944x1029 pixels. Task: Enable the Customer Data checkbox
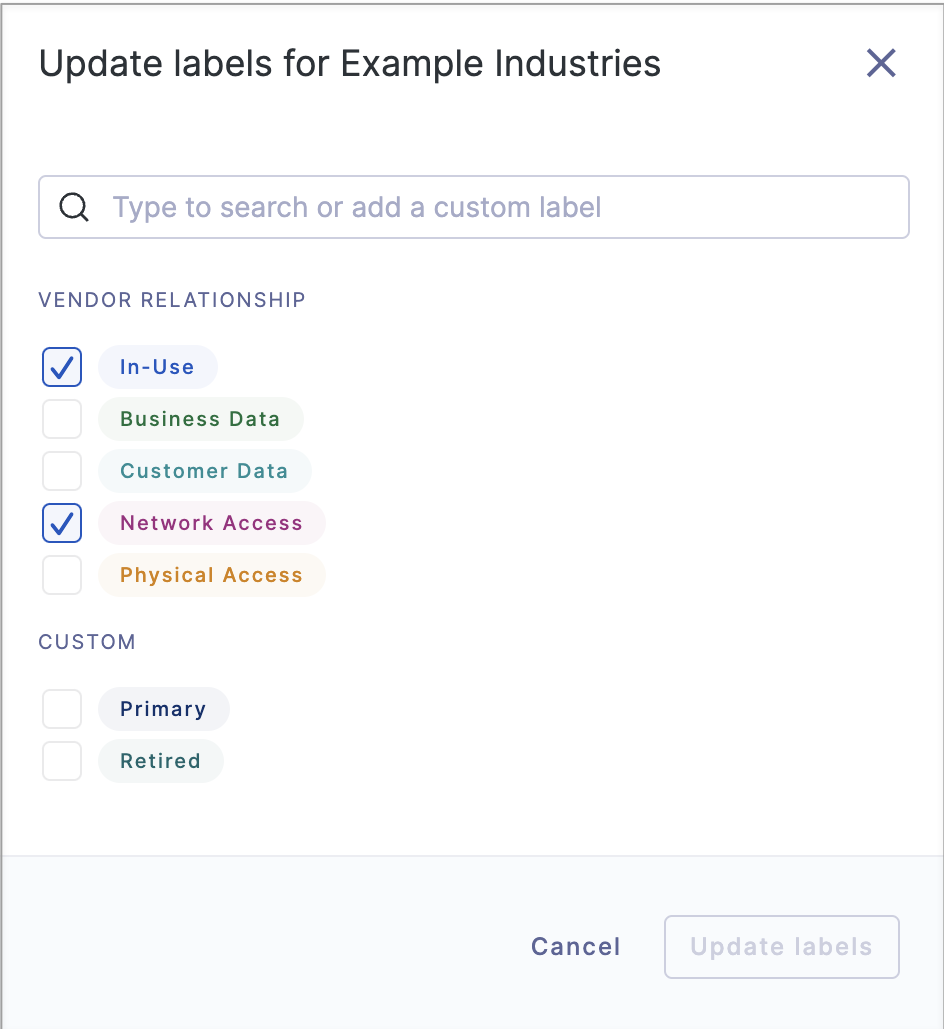click(62, 471)
